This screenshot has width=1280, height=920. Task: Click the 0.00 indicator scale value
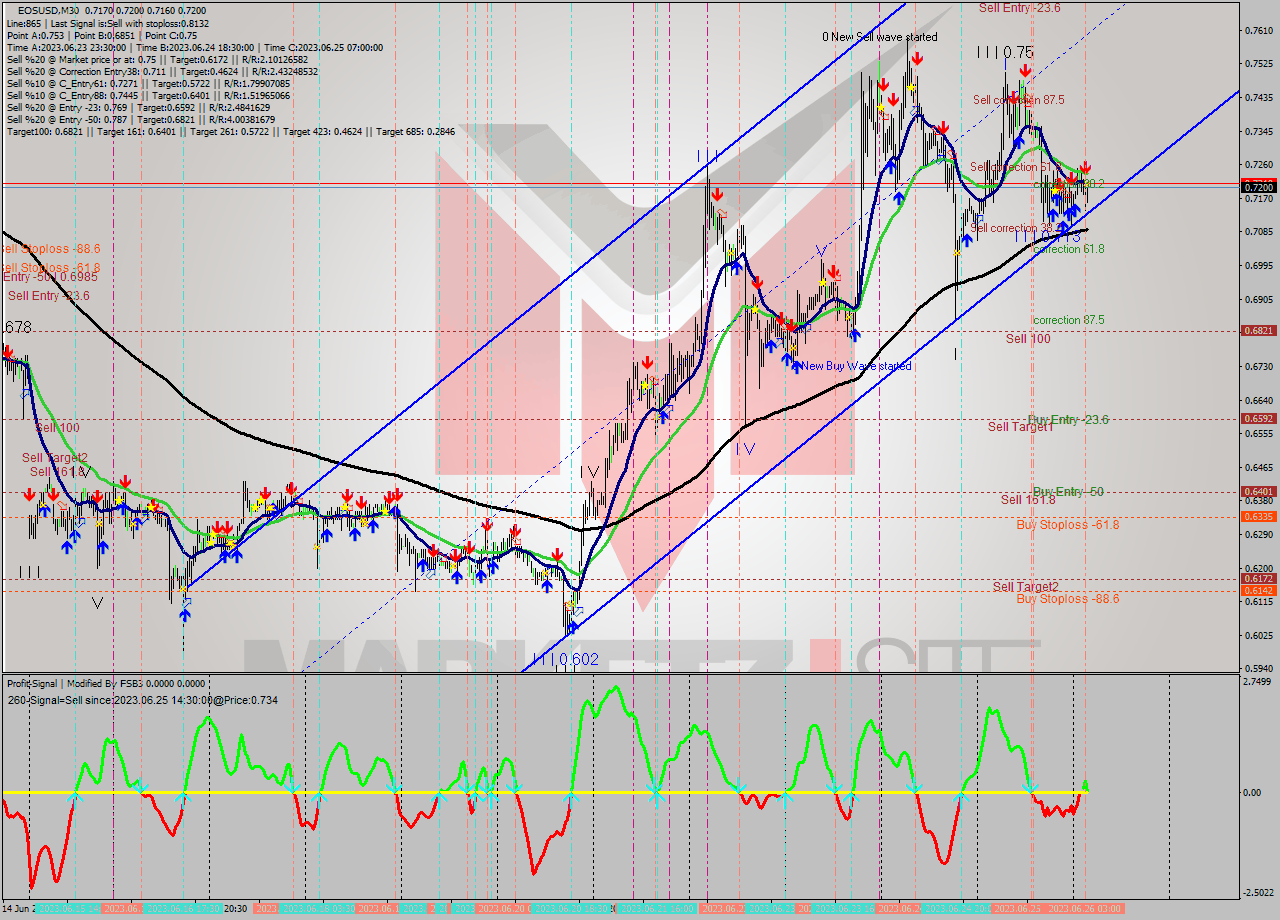point(1252,792)
